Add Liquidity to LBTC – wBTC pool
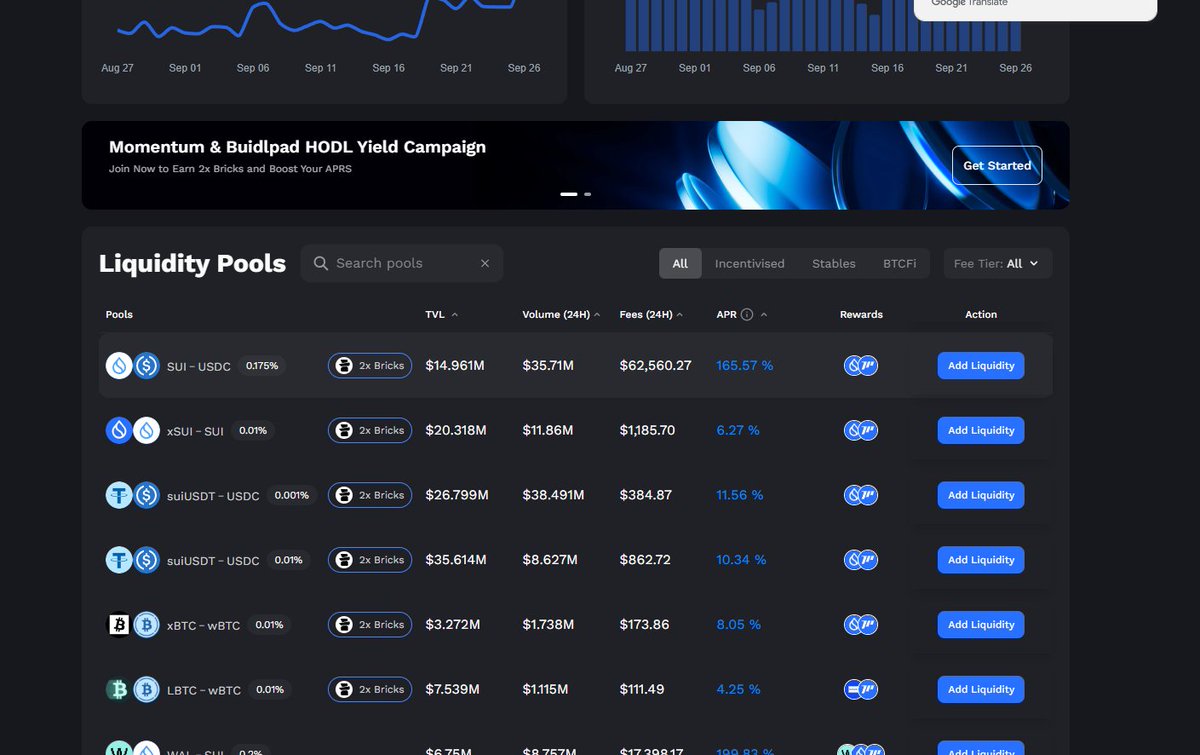Image resolution: width=1200 pixels, height=755 pixels. point(981,690)
